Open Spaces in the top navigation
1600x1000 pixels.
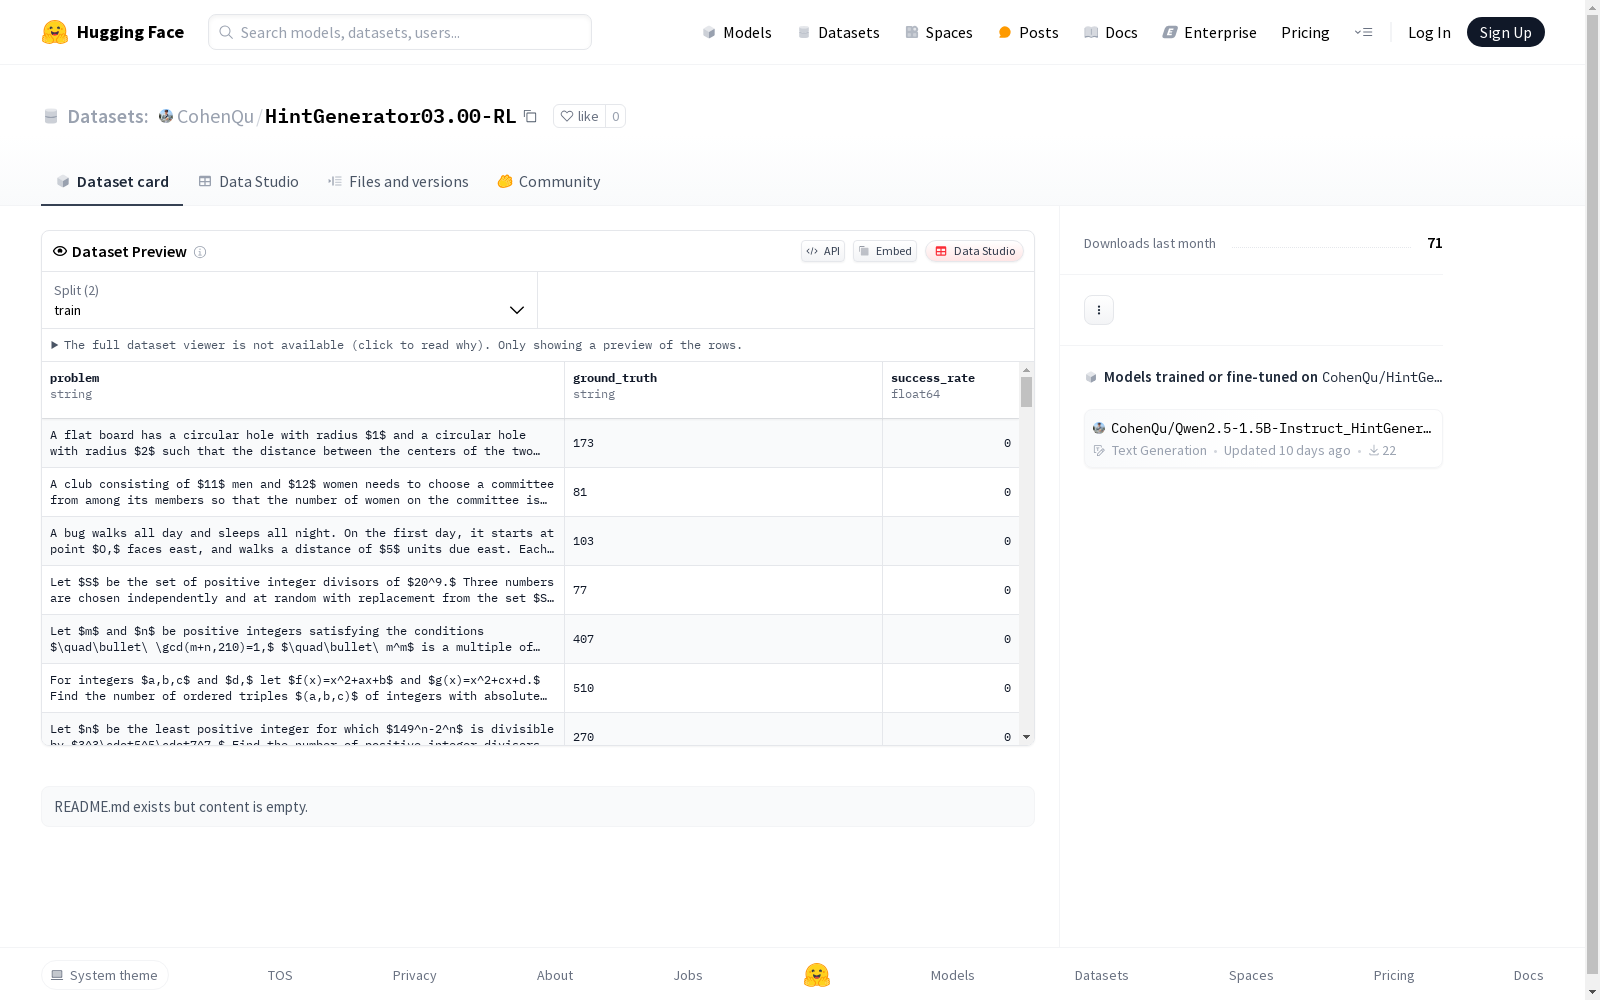(x=939, y=32)
